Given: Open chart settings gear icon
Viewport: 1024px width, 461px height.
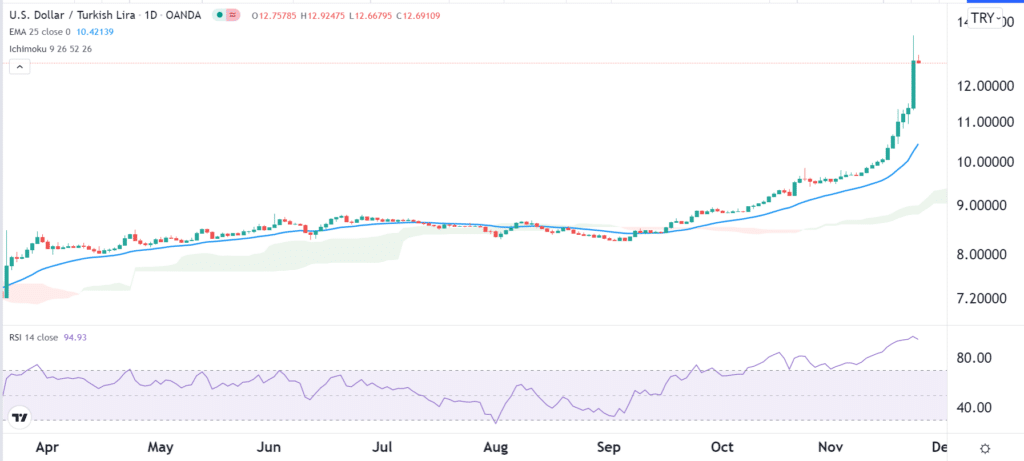Looking at the screenshot, I should [986, 448].
